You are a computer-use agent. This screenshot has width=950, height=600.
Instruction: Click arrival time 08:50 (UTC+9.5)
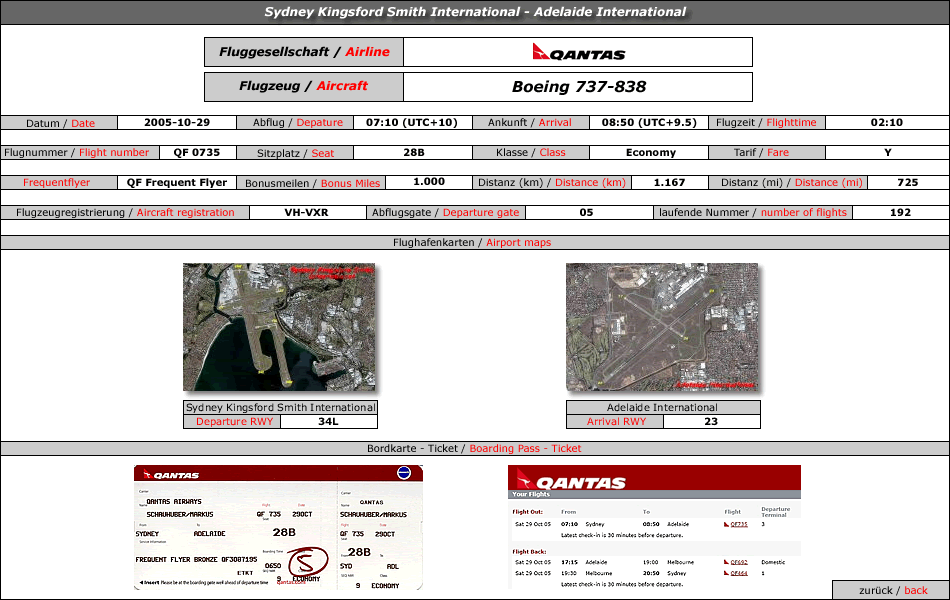tap(649, 122)
